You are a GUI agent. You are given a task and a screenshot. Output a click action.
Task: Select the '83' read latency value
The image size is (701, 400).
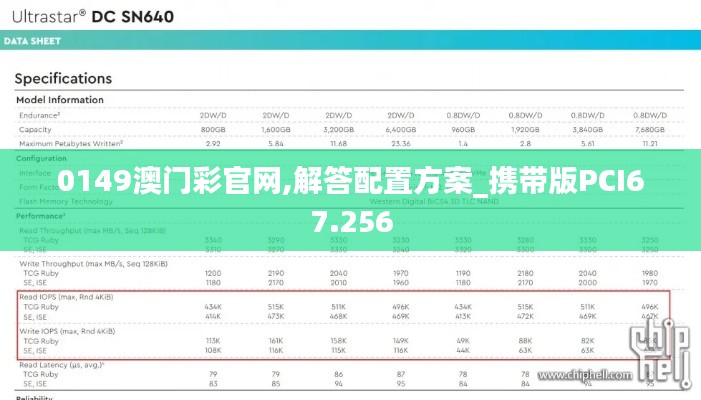213,384
